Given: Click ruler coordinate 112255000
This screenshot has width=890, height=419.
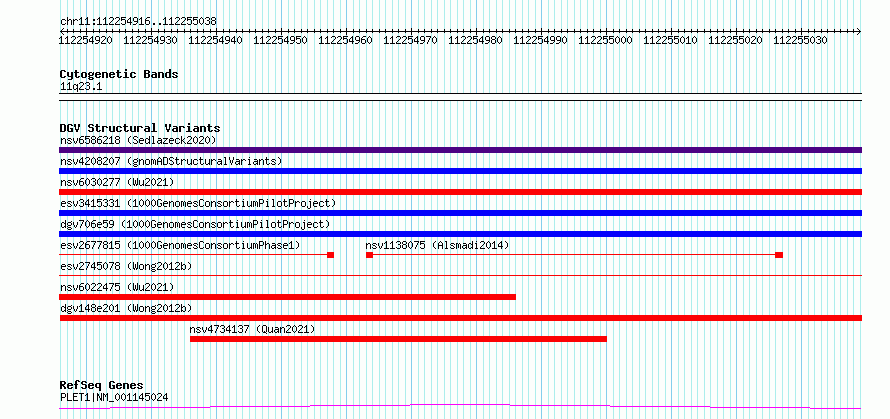Looking at the screenshot, I should pos(606,40).
